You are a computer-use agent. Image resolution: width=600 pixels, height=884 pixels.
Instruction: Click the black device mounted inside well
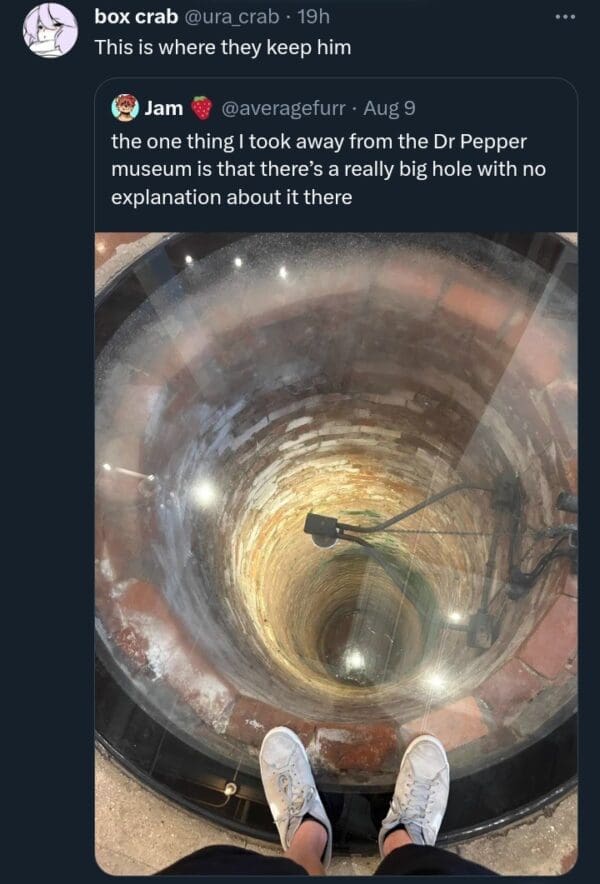point(322,526)
